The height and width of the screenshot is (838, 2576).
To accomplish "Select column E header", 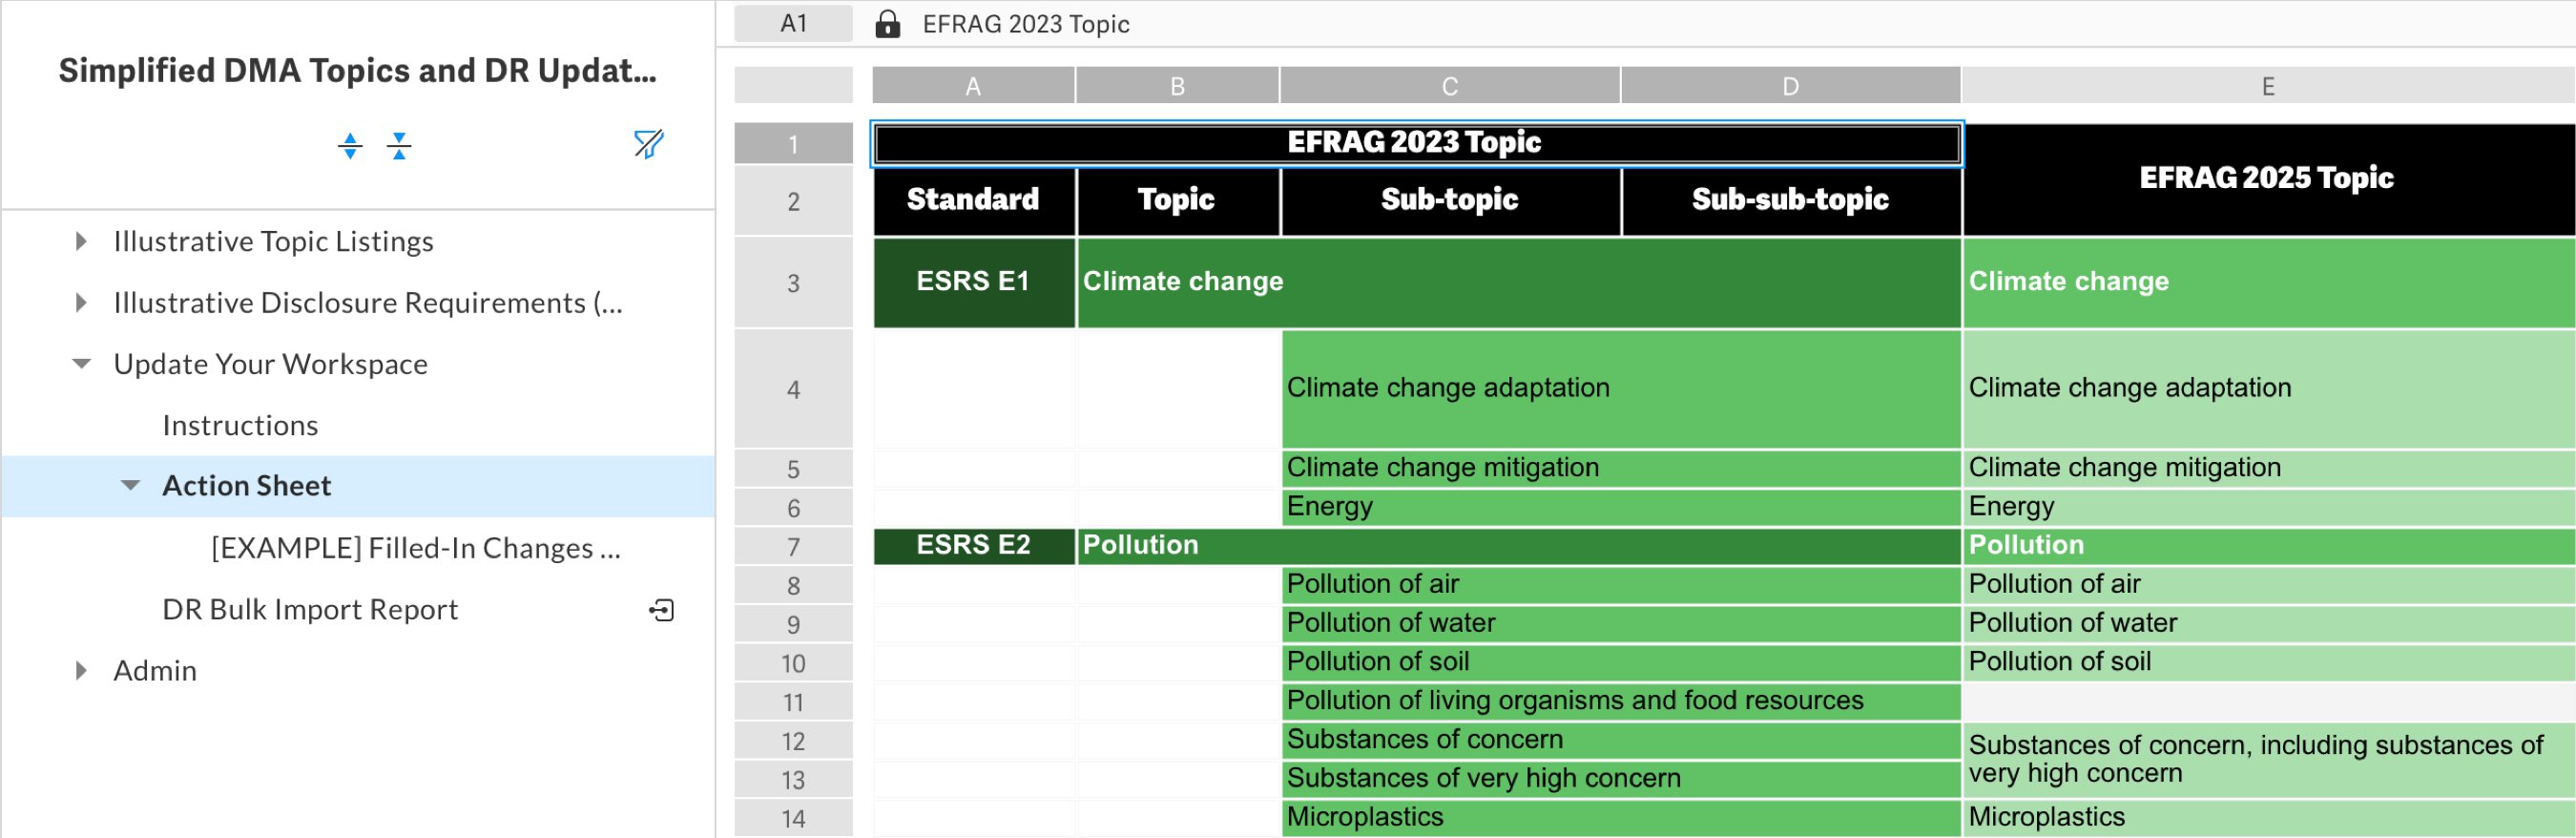I will click(x=2268, y=86).
